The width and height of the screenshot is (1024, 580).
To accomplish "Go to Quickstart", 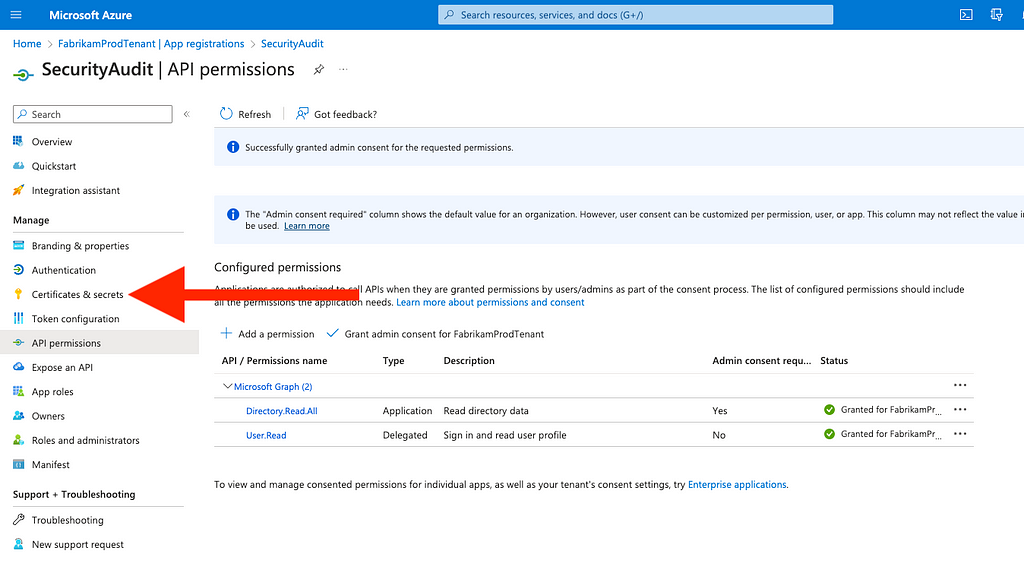I will click(54, 166).
